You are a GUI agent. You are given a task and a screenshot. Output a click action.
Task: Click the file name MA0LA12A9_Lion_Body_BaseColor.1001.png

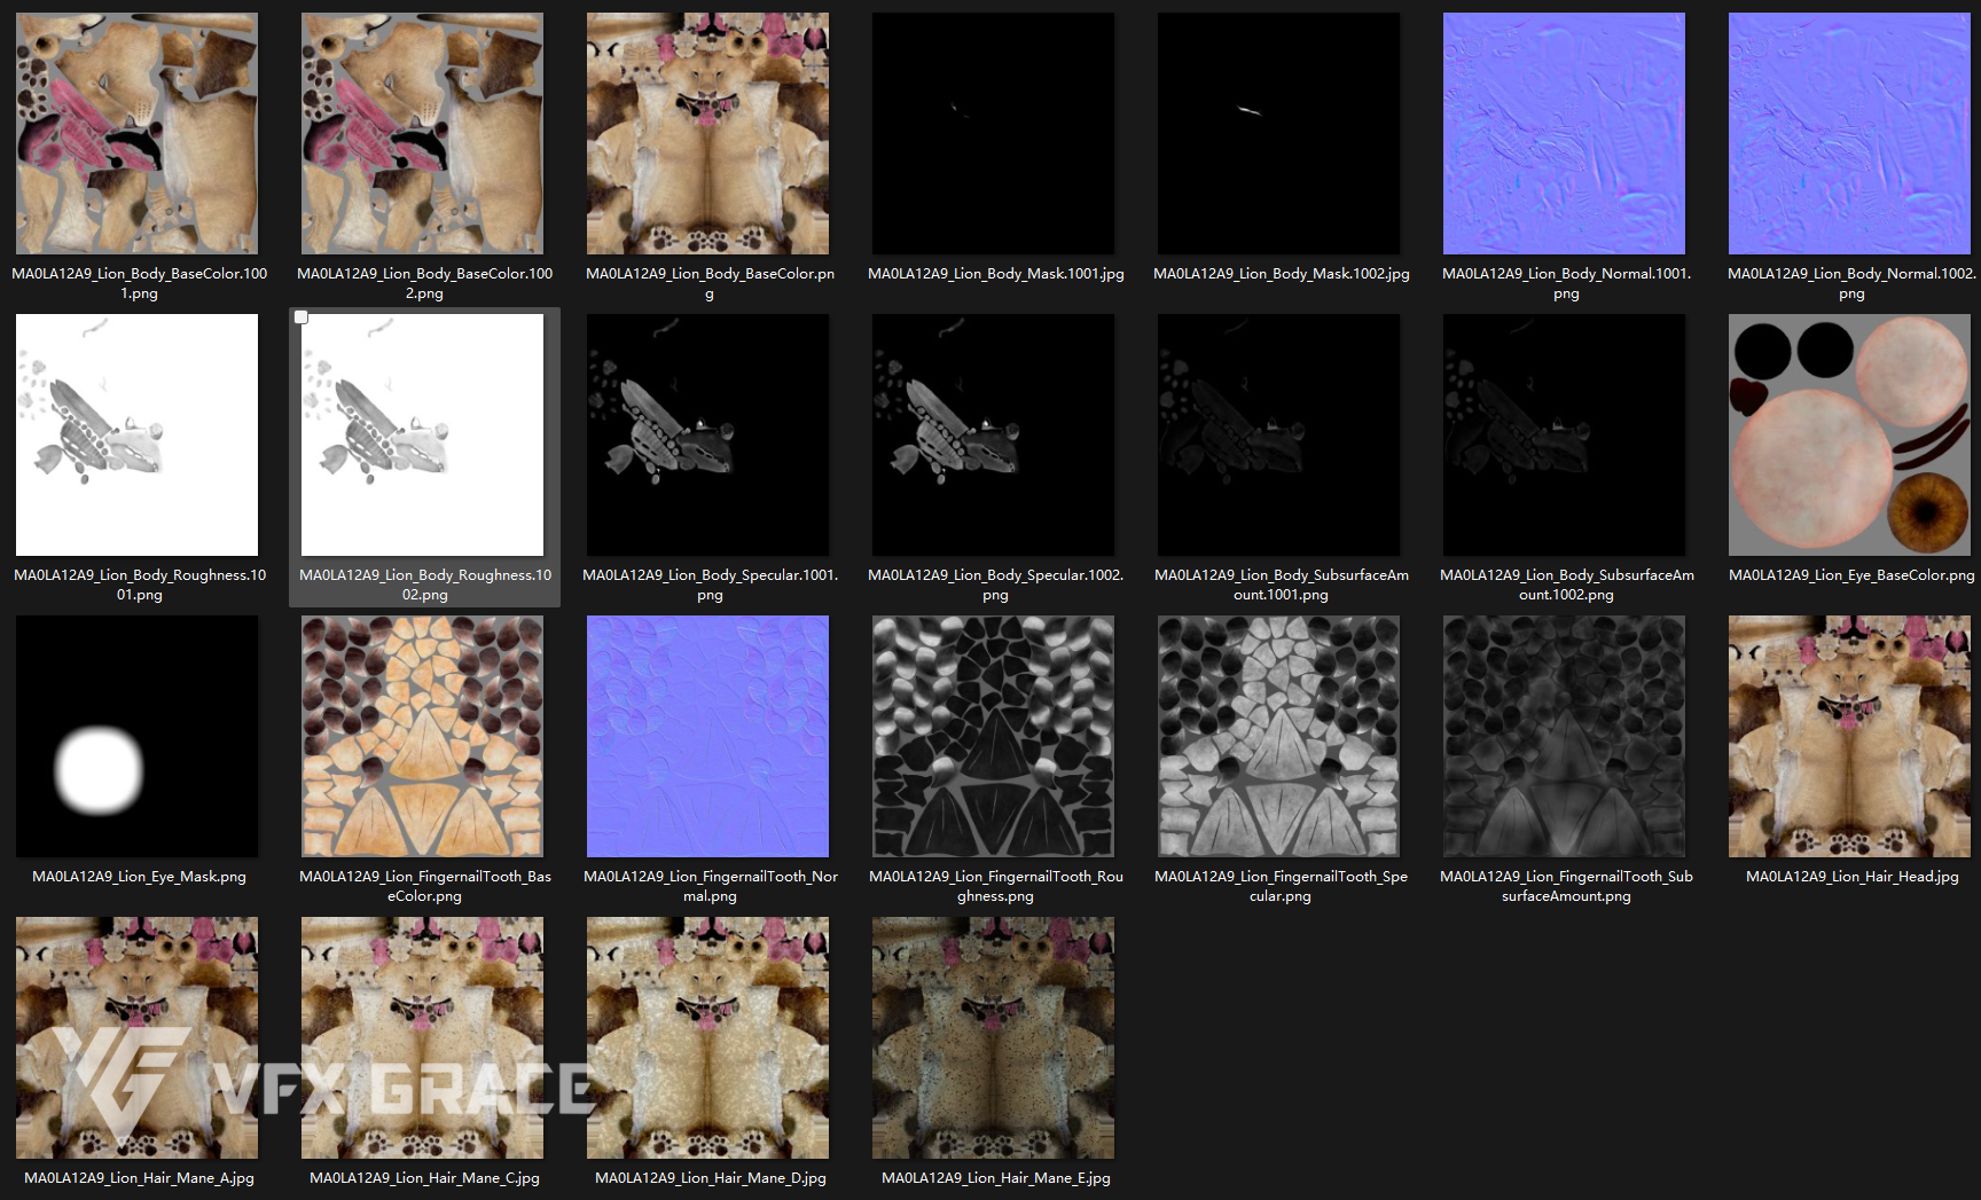point(139,283)
